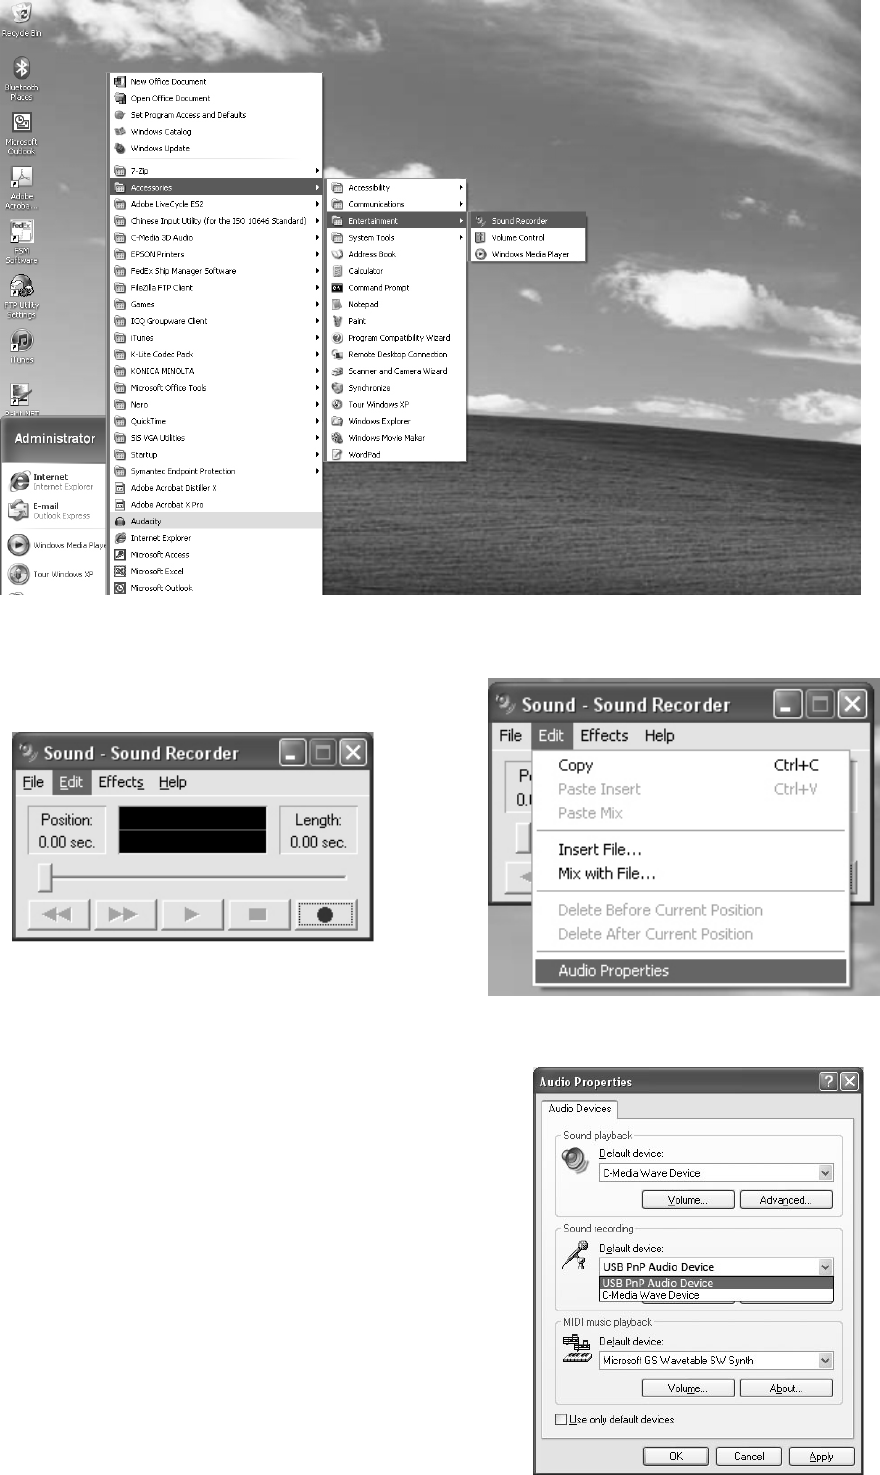Image resolution: width=880 pixels, height=1475 pixels.
Task: Open the Adobe Acrobat desktop shortcut
Action: pyautogui.click(x=21, y=187)
